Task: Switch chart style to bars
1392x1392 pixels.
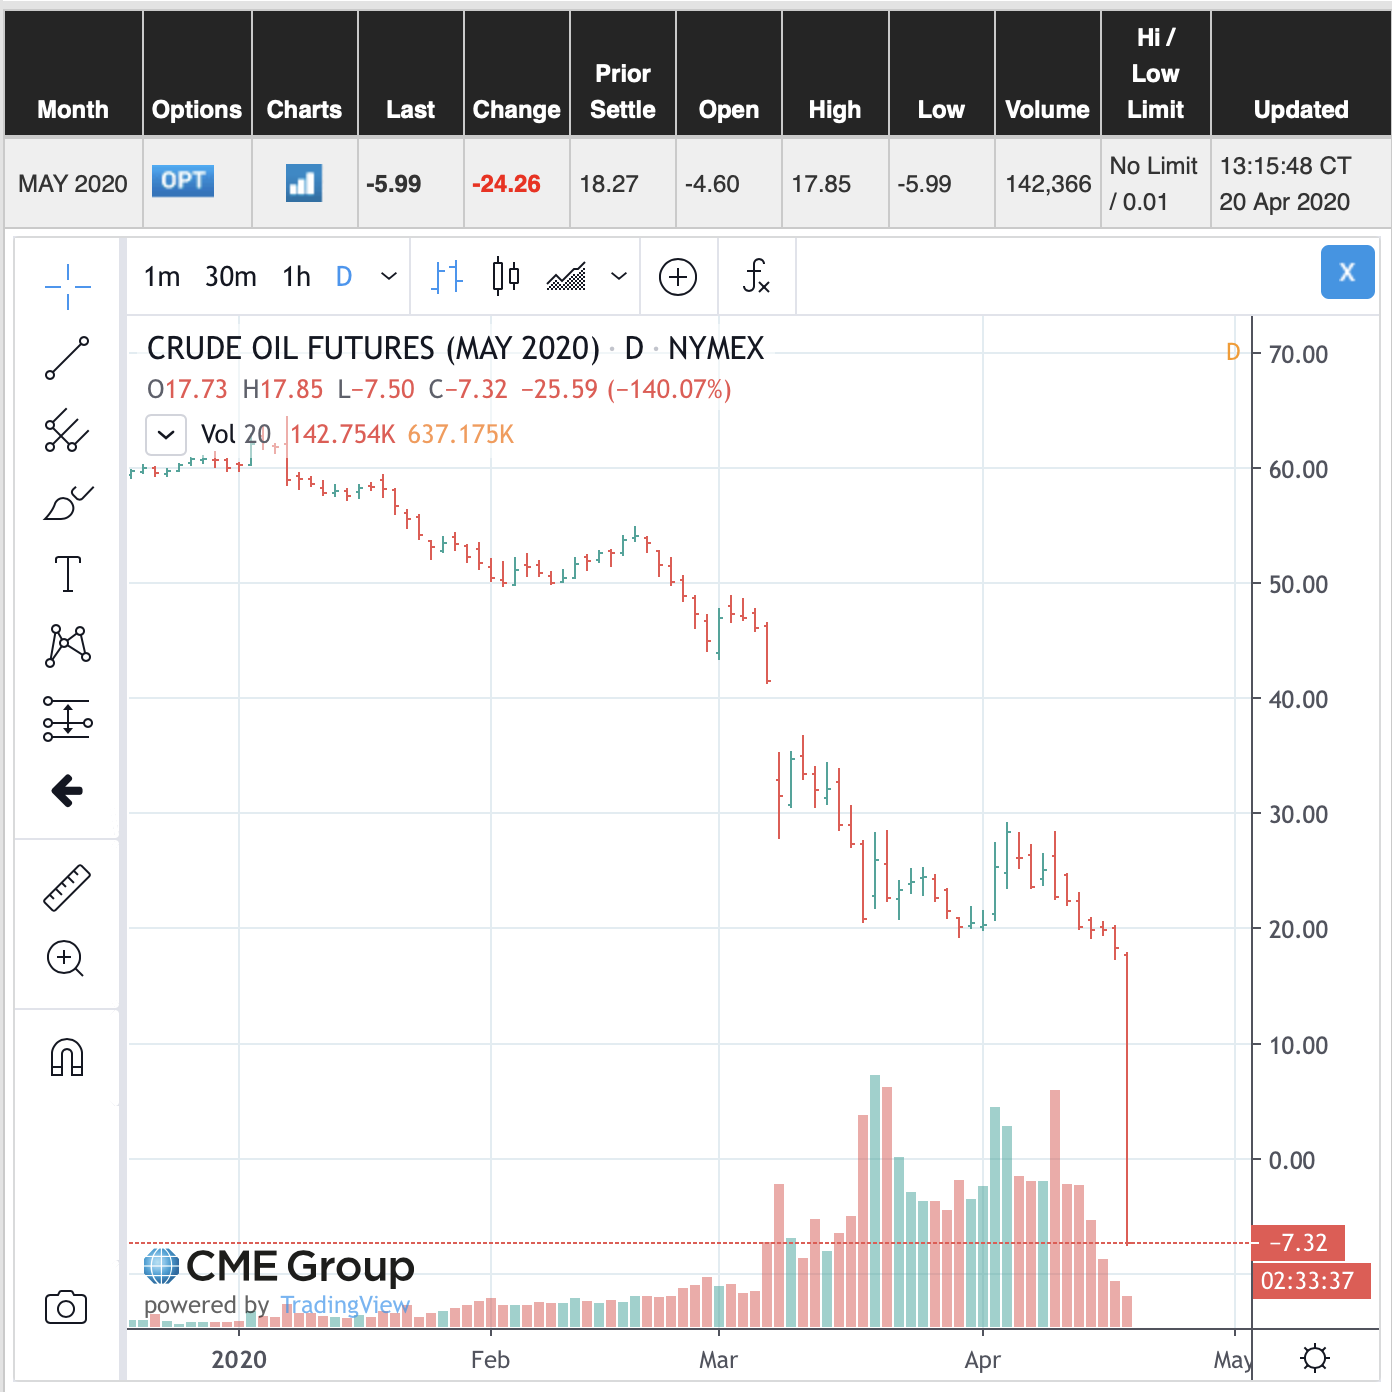Action: (447, 276)
